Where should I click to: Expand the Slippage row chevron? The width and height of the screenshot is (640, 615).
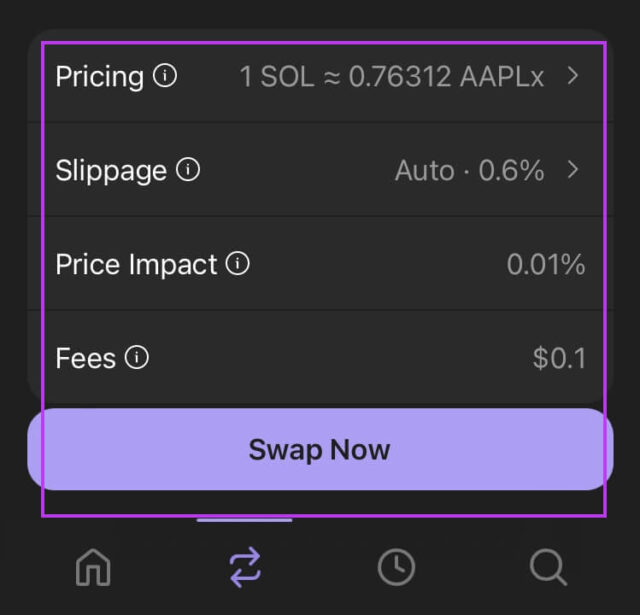click(573, 170)
